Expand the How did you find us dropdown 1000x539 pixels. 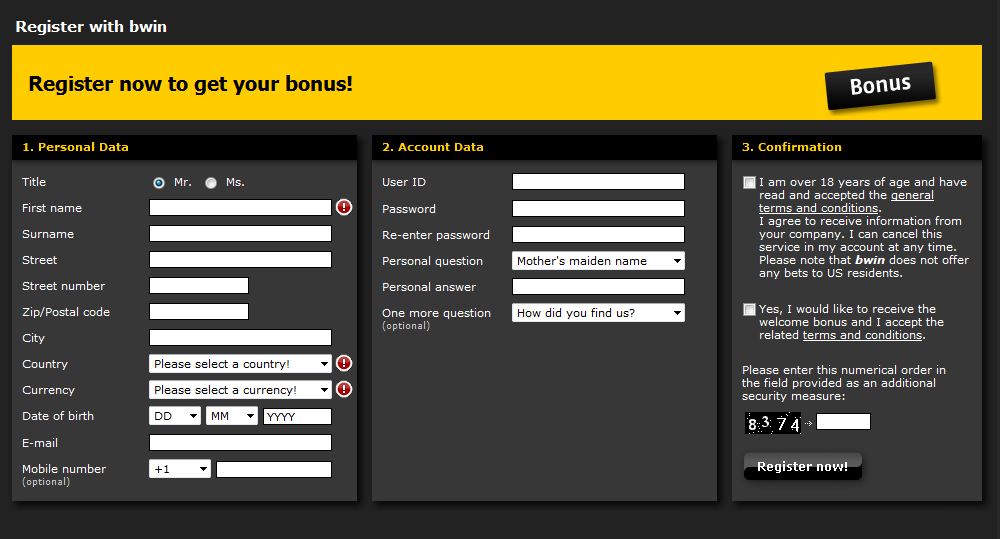[598, 313]
